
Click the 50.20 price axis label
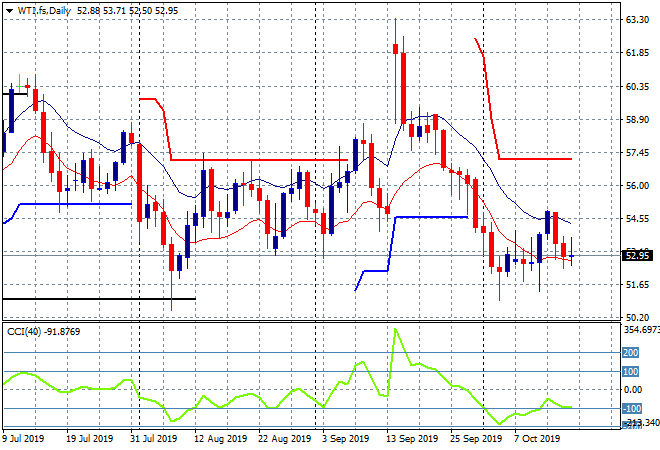click(637, 318)
